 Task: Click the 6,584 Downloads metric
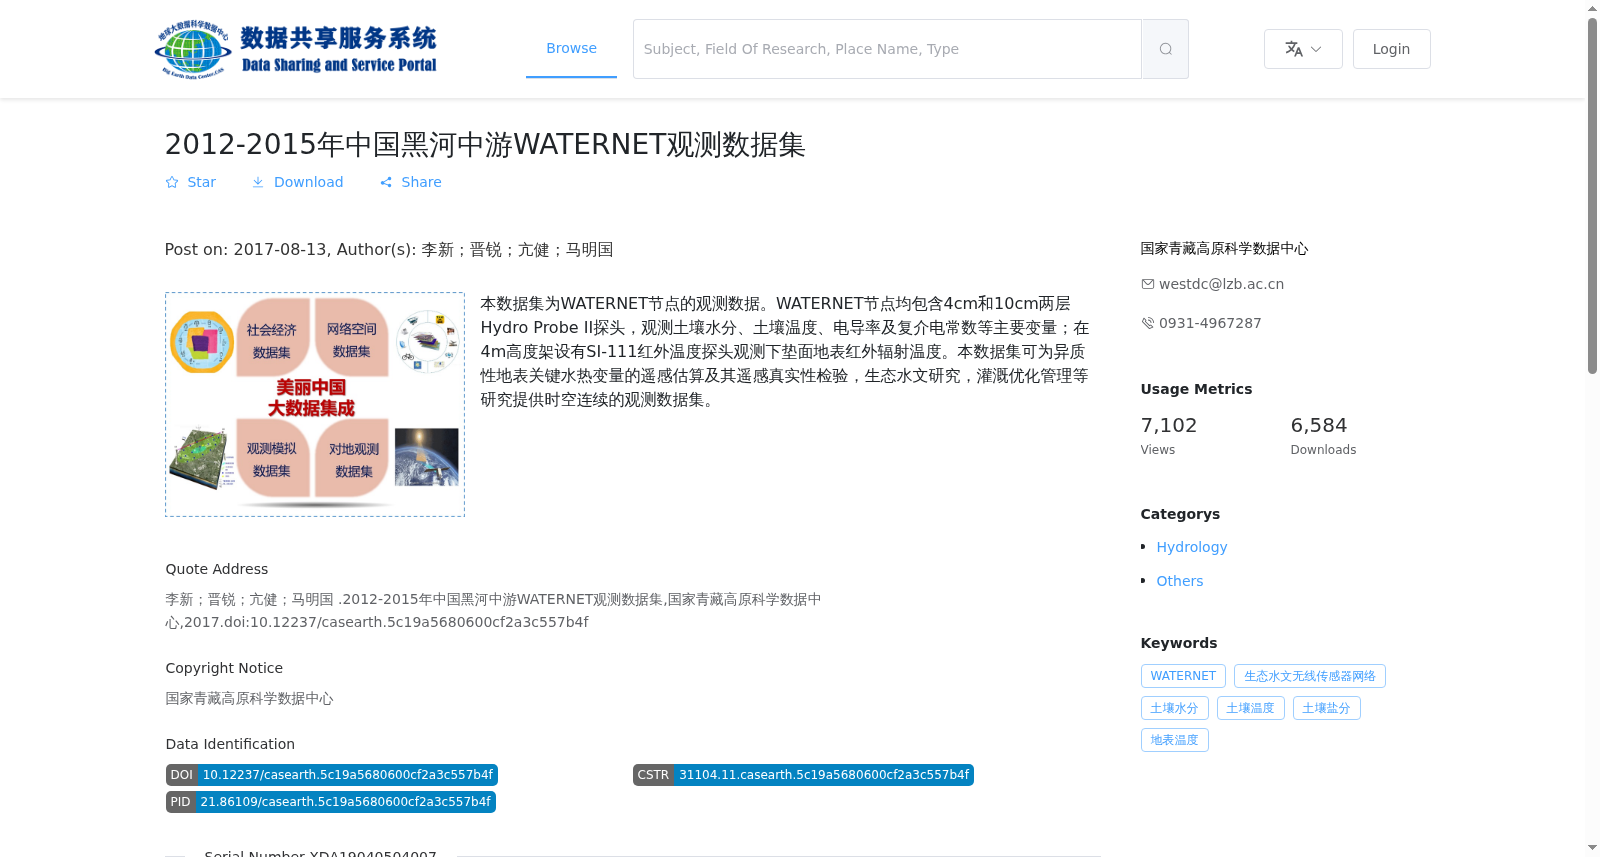1323,435
